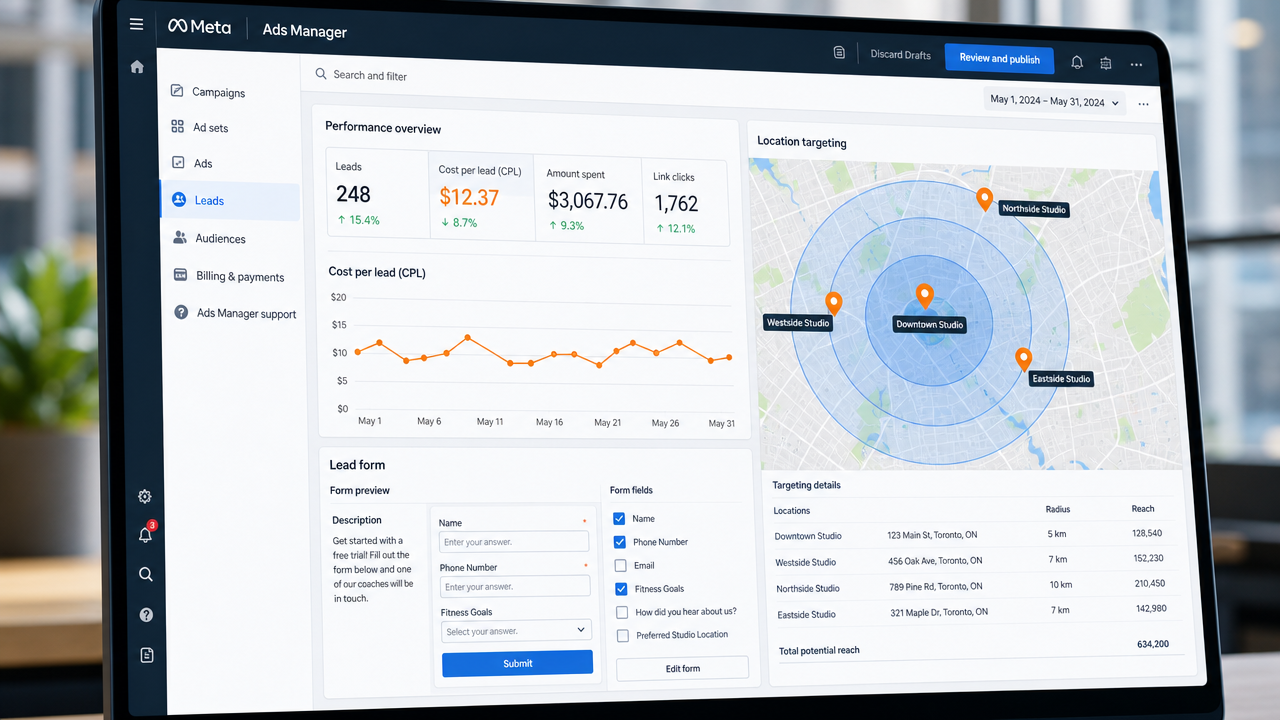
Task: Uncheck the Fitness Goals form field
Action: click(621, 588)
